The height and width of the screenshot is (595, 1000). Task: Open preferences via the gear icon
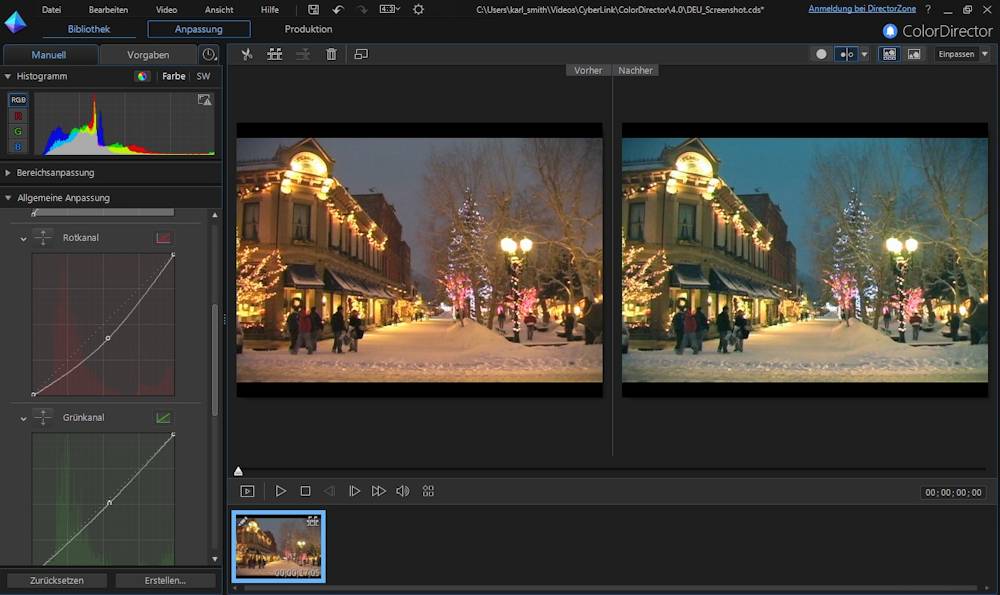(418, 9)
